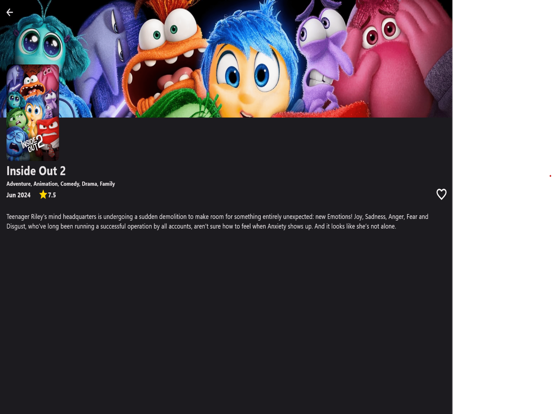Open the Inside Out 2 poster thumbnail
Screen dimensions: 552x414
33,113
